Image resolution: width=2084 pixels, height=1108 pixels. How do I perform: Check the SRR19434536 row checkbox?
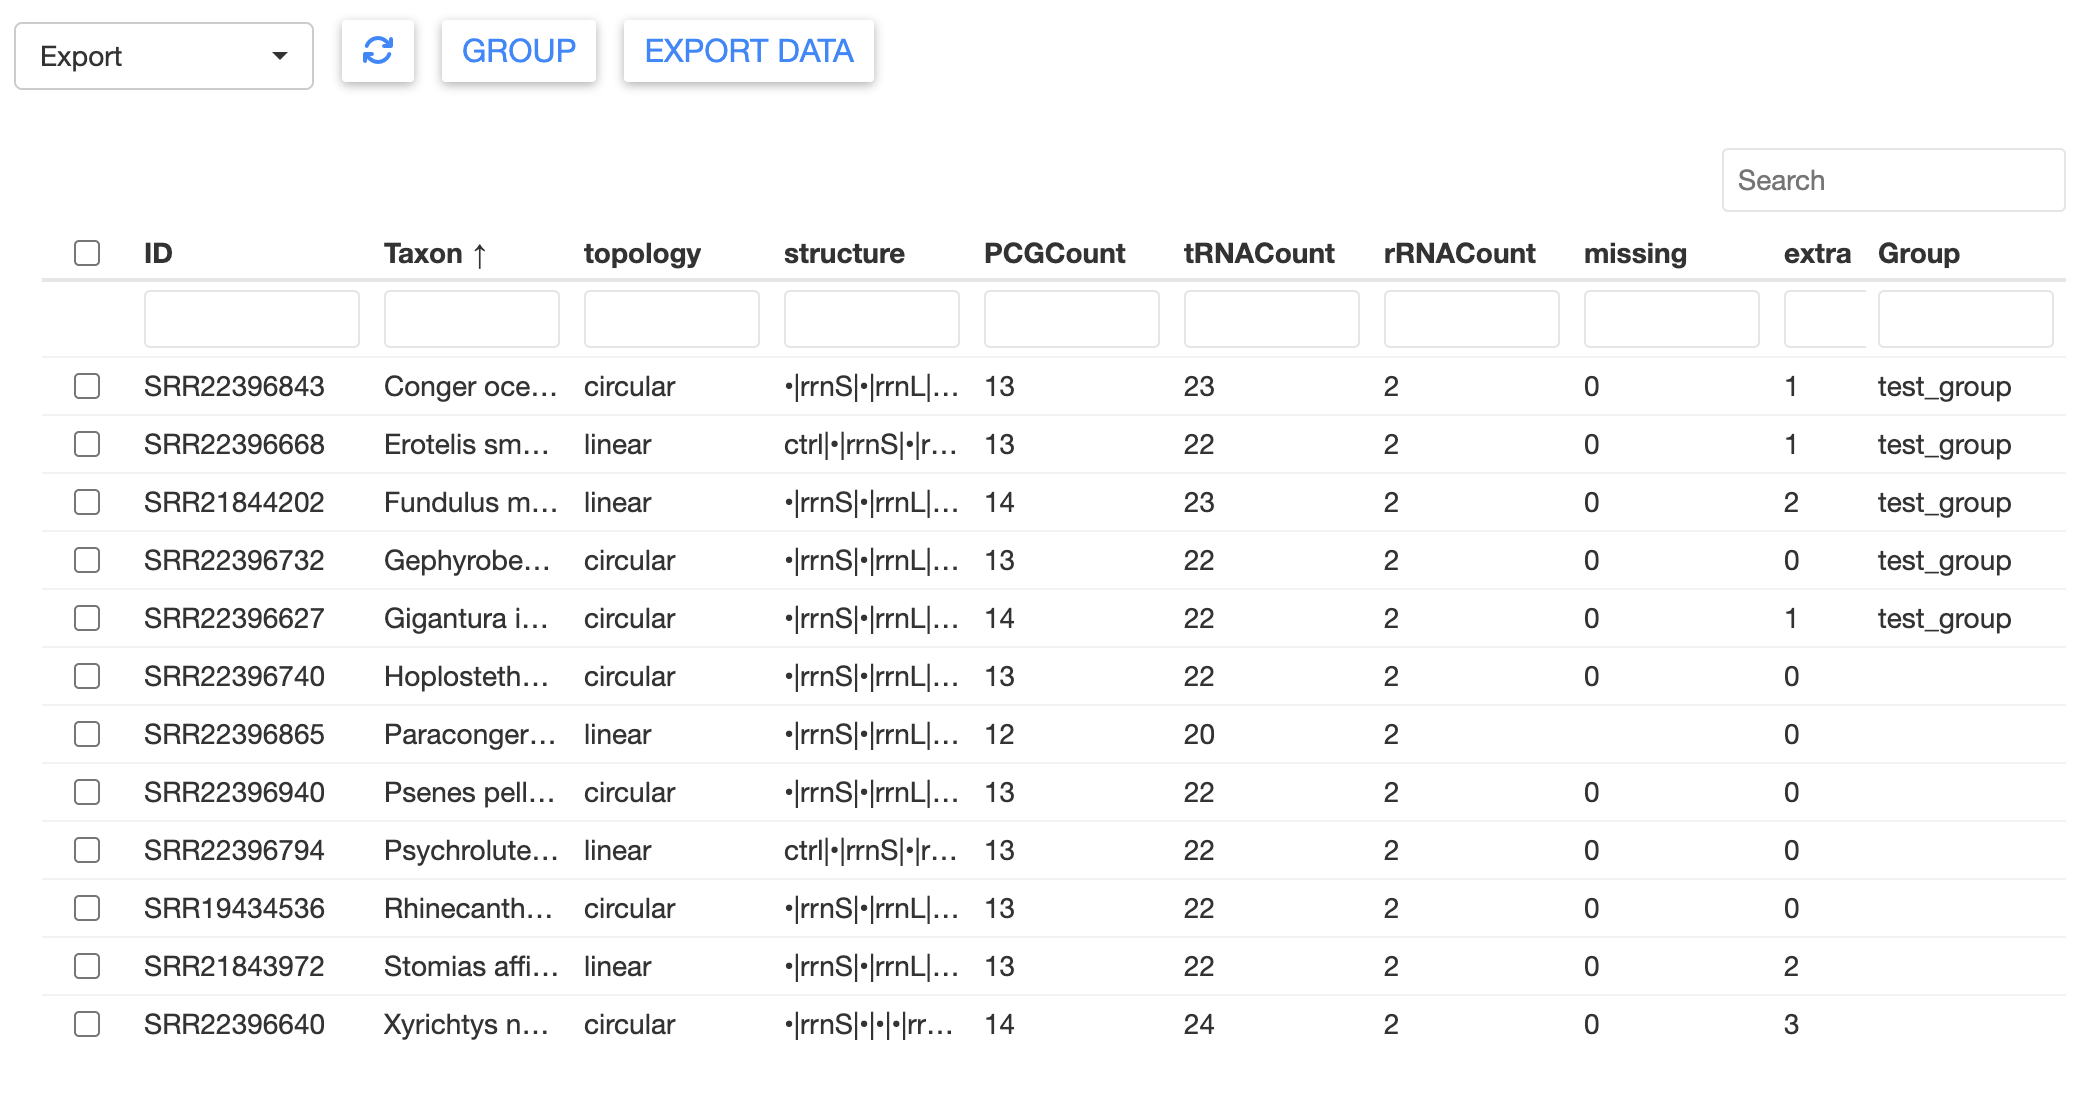coord(87,908)
